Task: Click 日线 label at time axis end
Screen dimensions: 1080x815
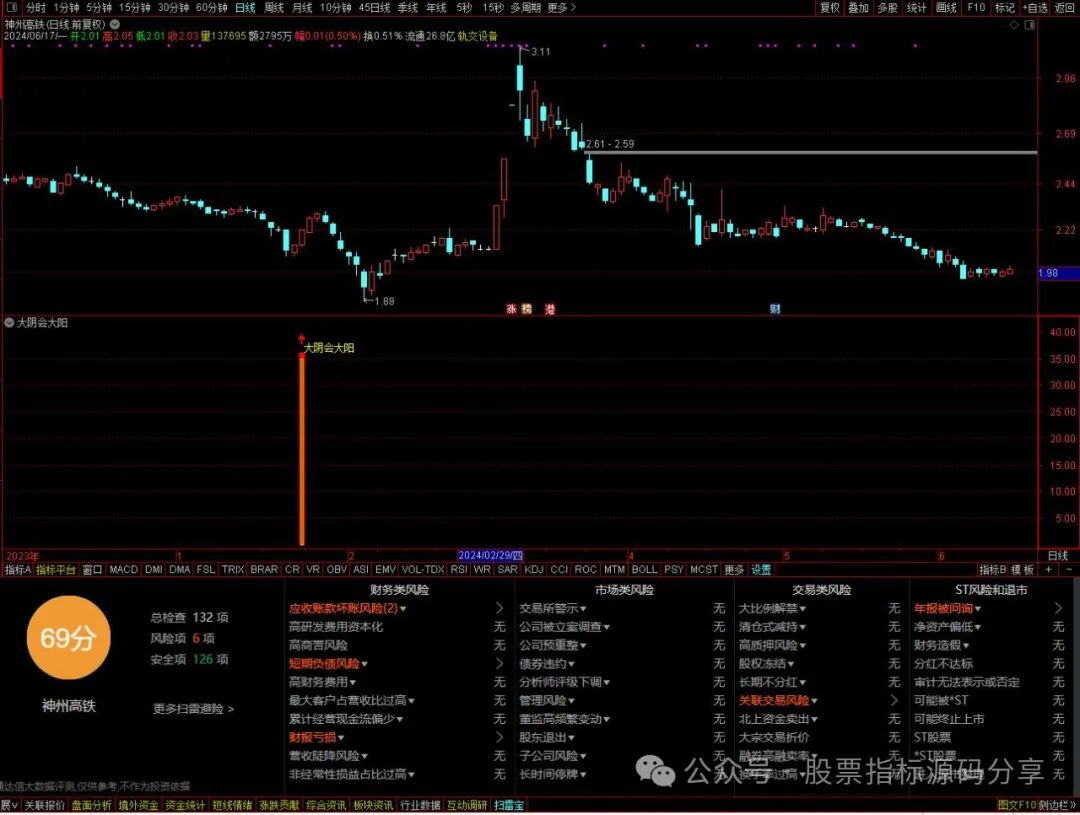Action: click(x=1057, y=555)
